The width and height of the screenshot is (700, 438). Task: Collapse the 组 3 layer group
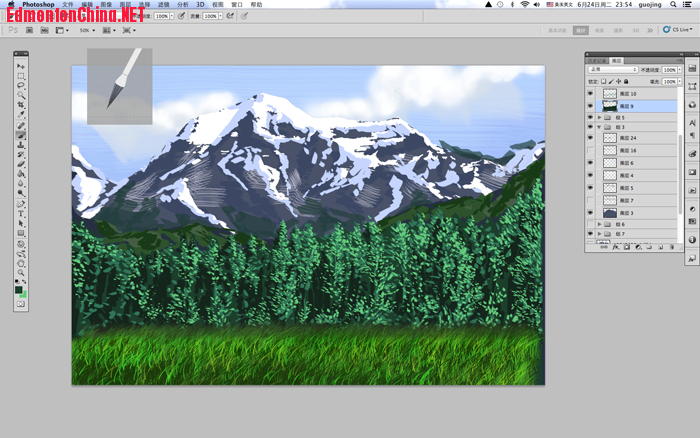(599, 128)
